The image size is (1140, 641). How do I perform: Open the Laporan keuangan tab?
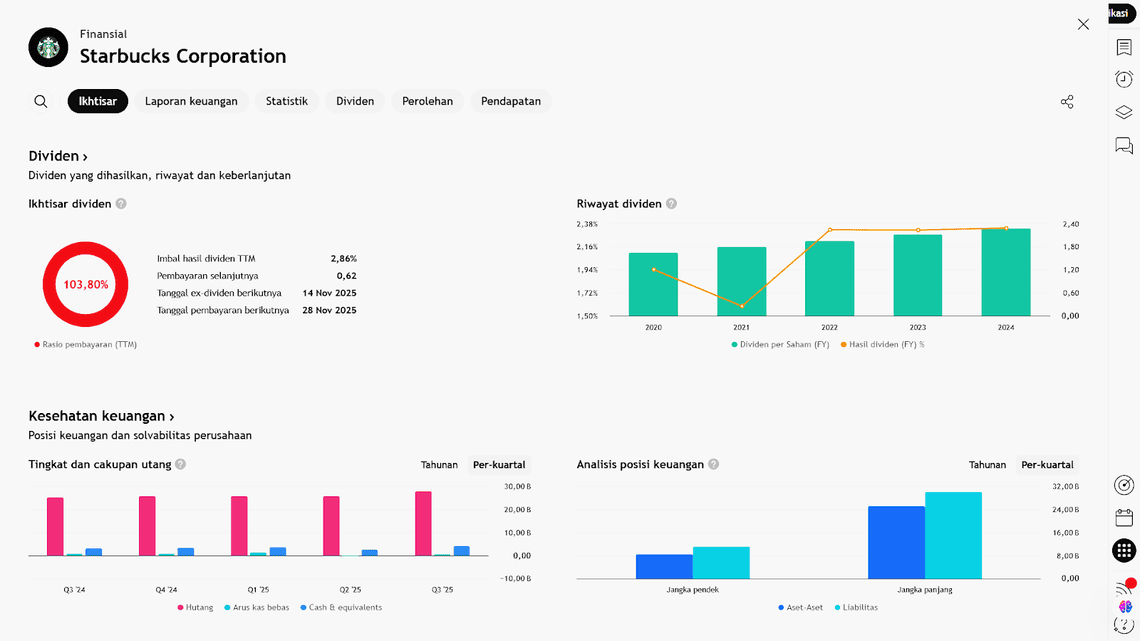(191, 101)
